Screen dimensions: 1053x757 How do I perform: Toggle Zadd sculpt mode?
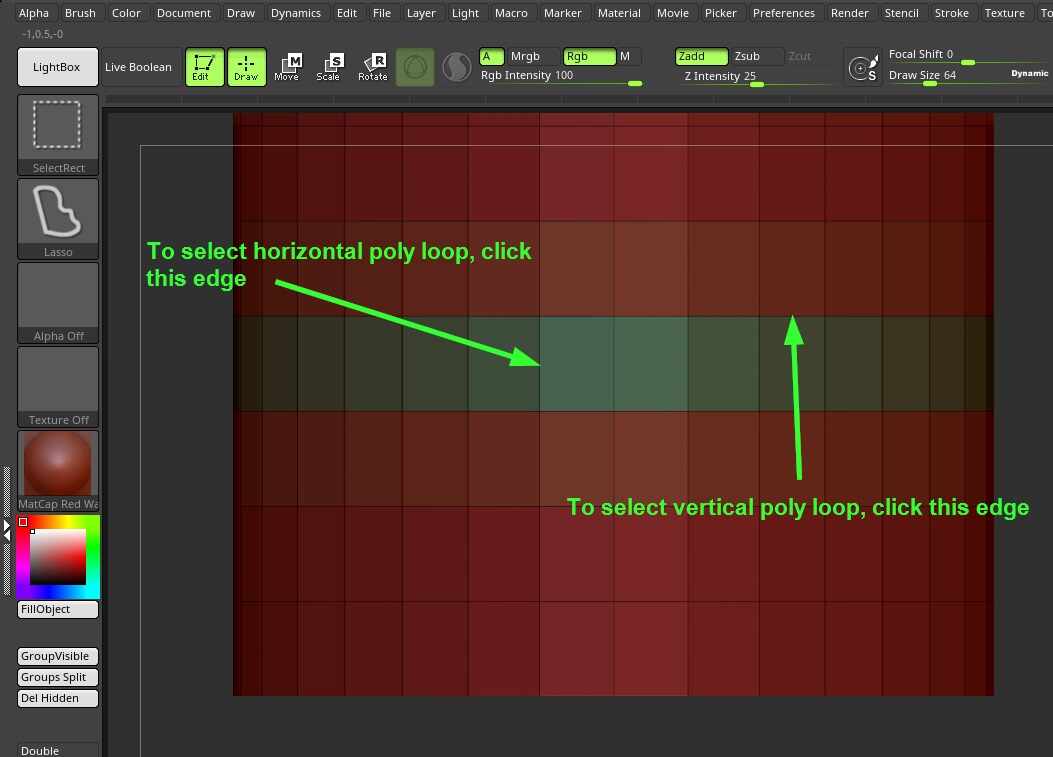pos(702,56)
